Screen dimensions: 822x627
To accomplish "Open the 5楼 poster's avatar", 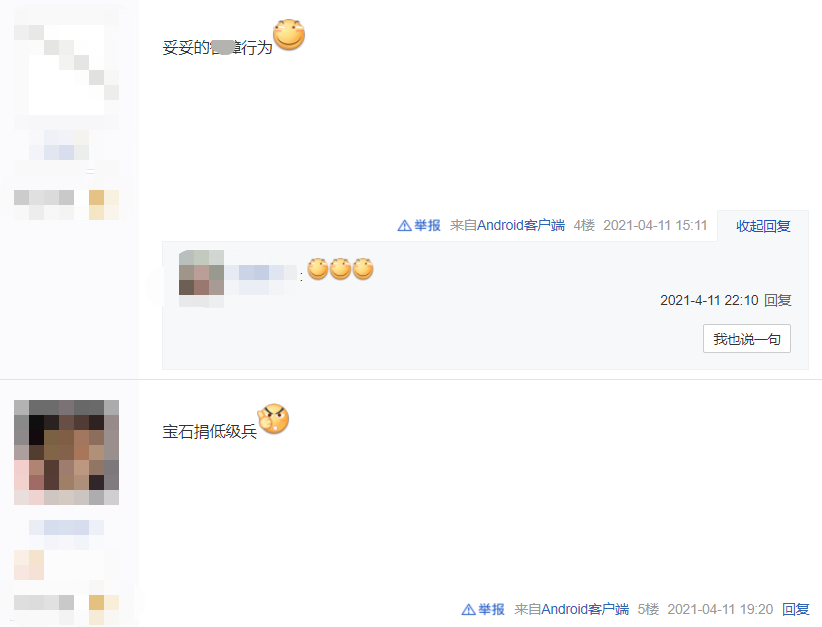I will 67,452.
